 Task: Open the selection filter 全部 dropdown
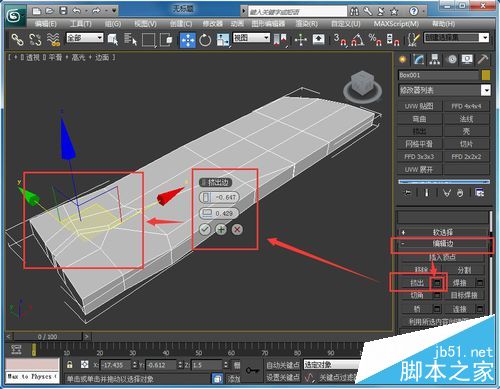85,38
